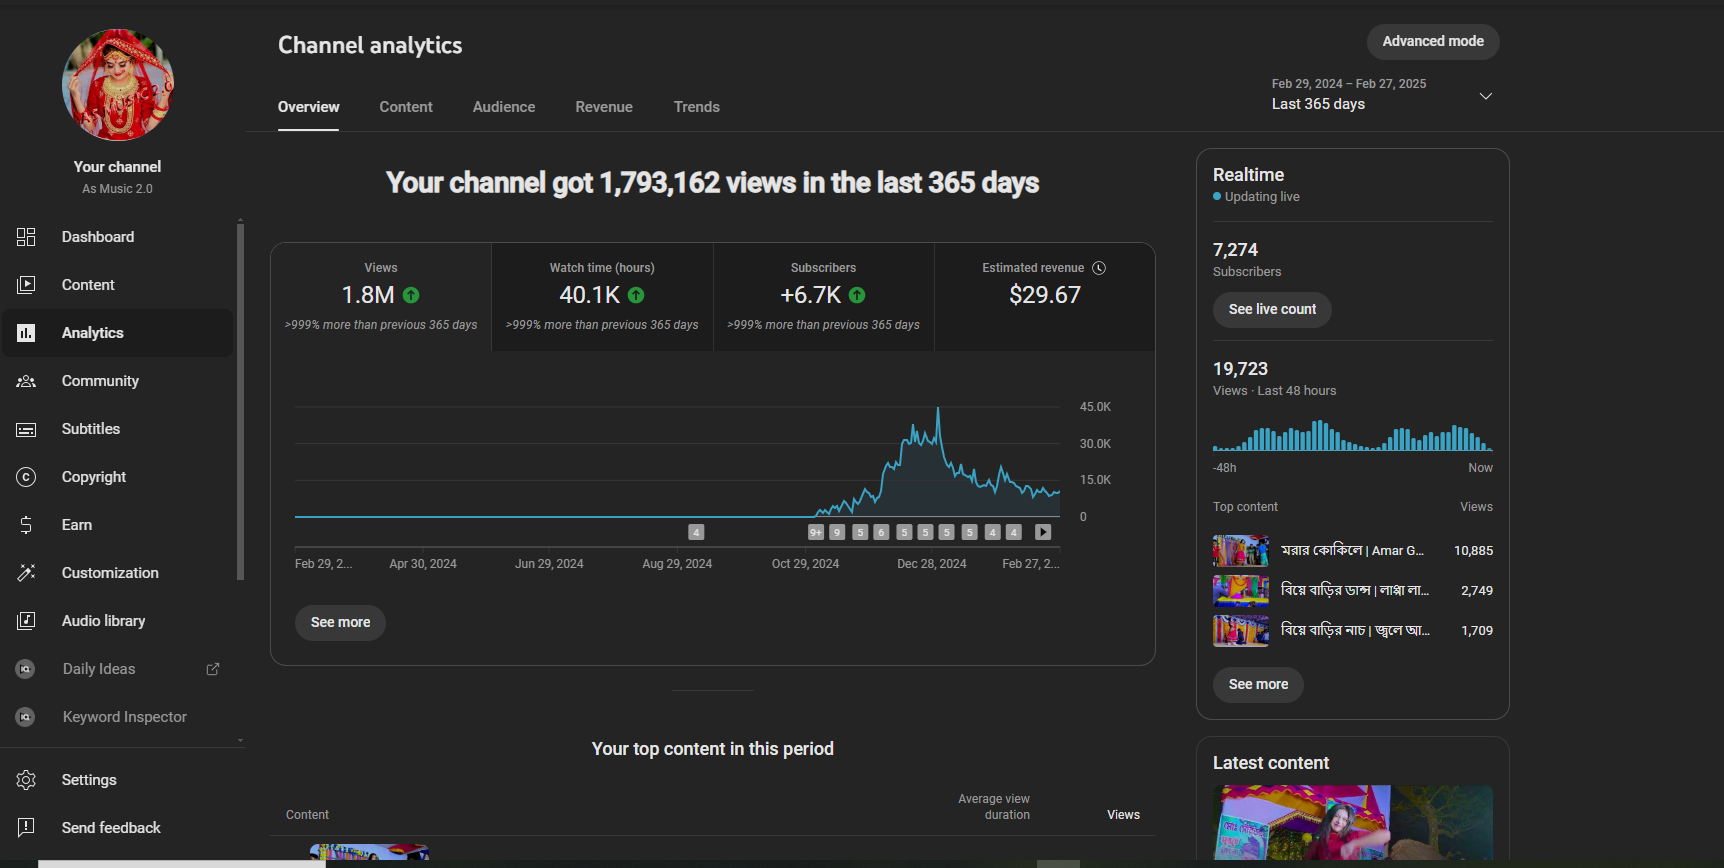The height and width of the screenshot is (868, 1724).
Task: Open the Trends tab
Action: click(696, 107)
